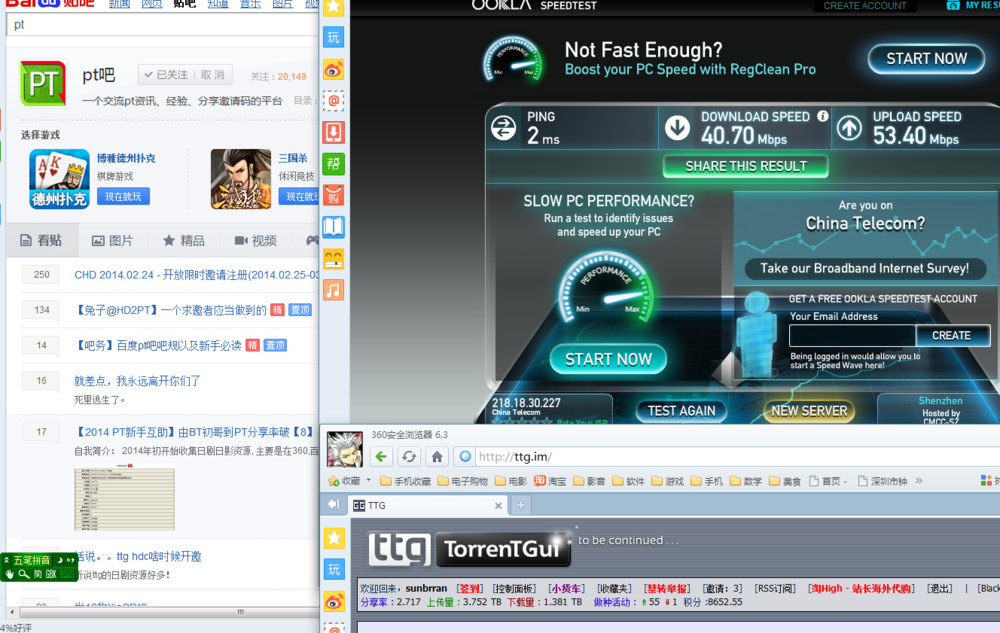The height and width of the screenshot is (633, 1000).
Task: Open the blue book reader sidebar icon
Action: [334, 227]
